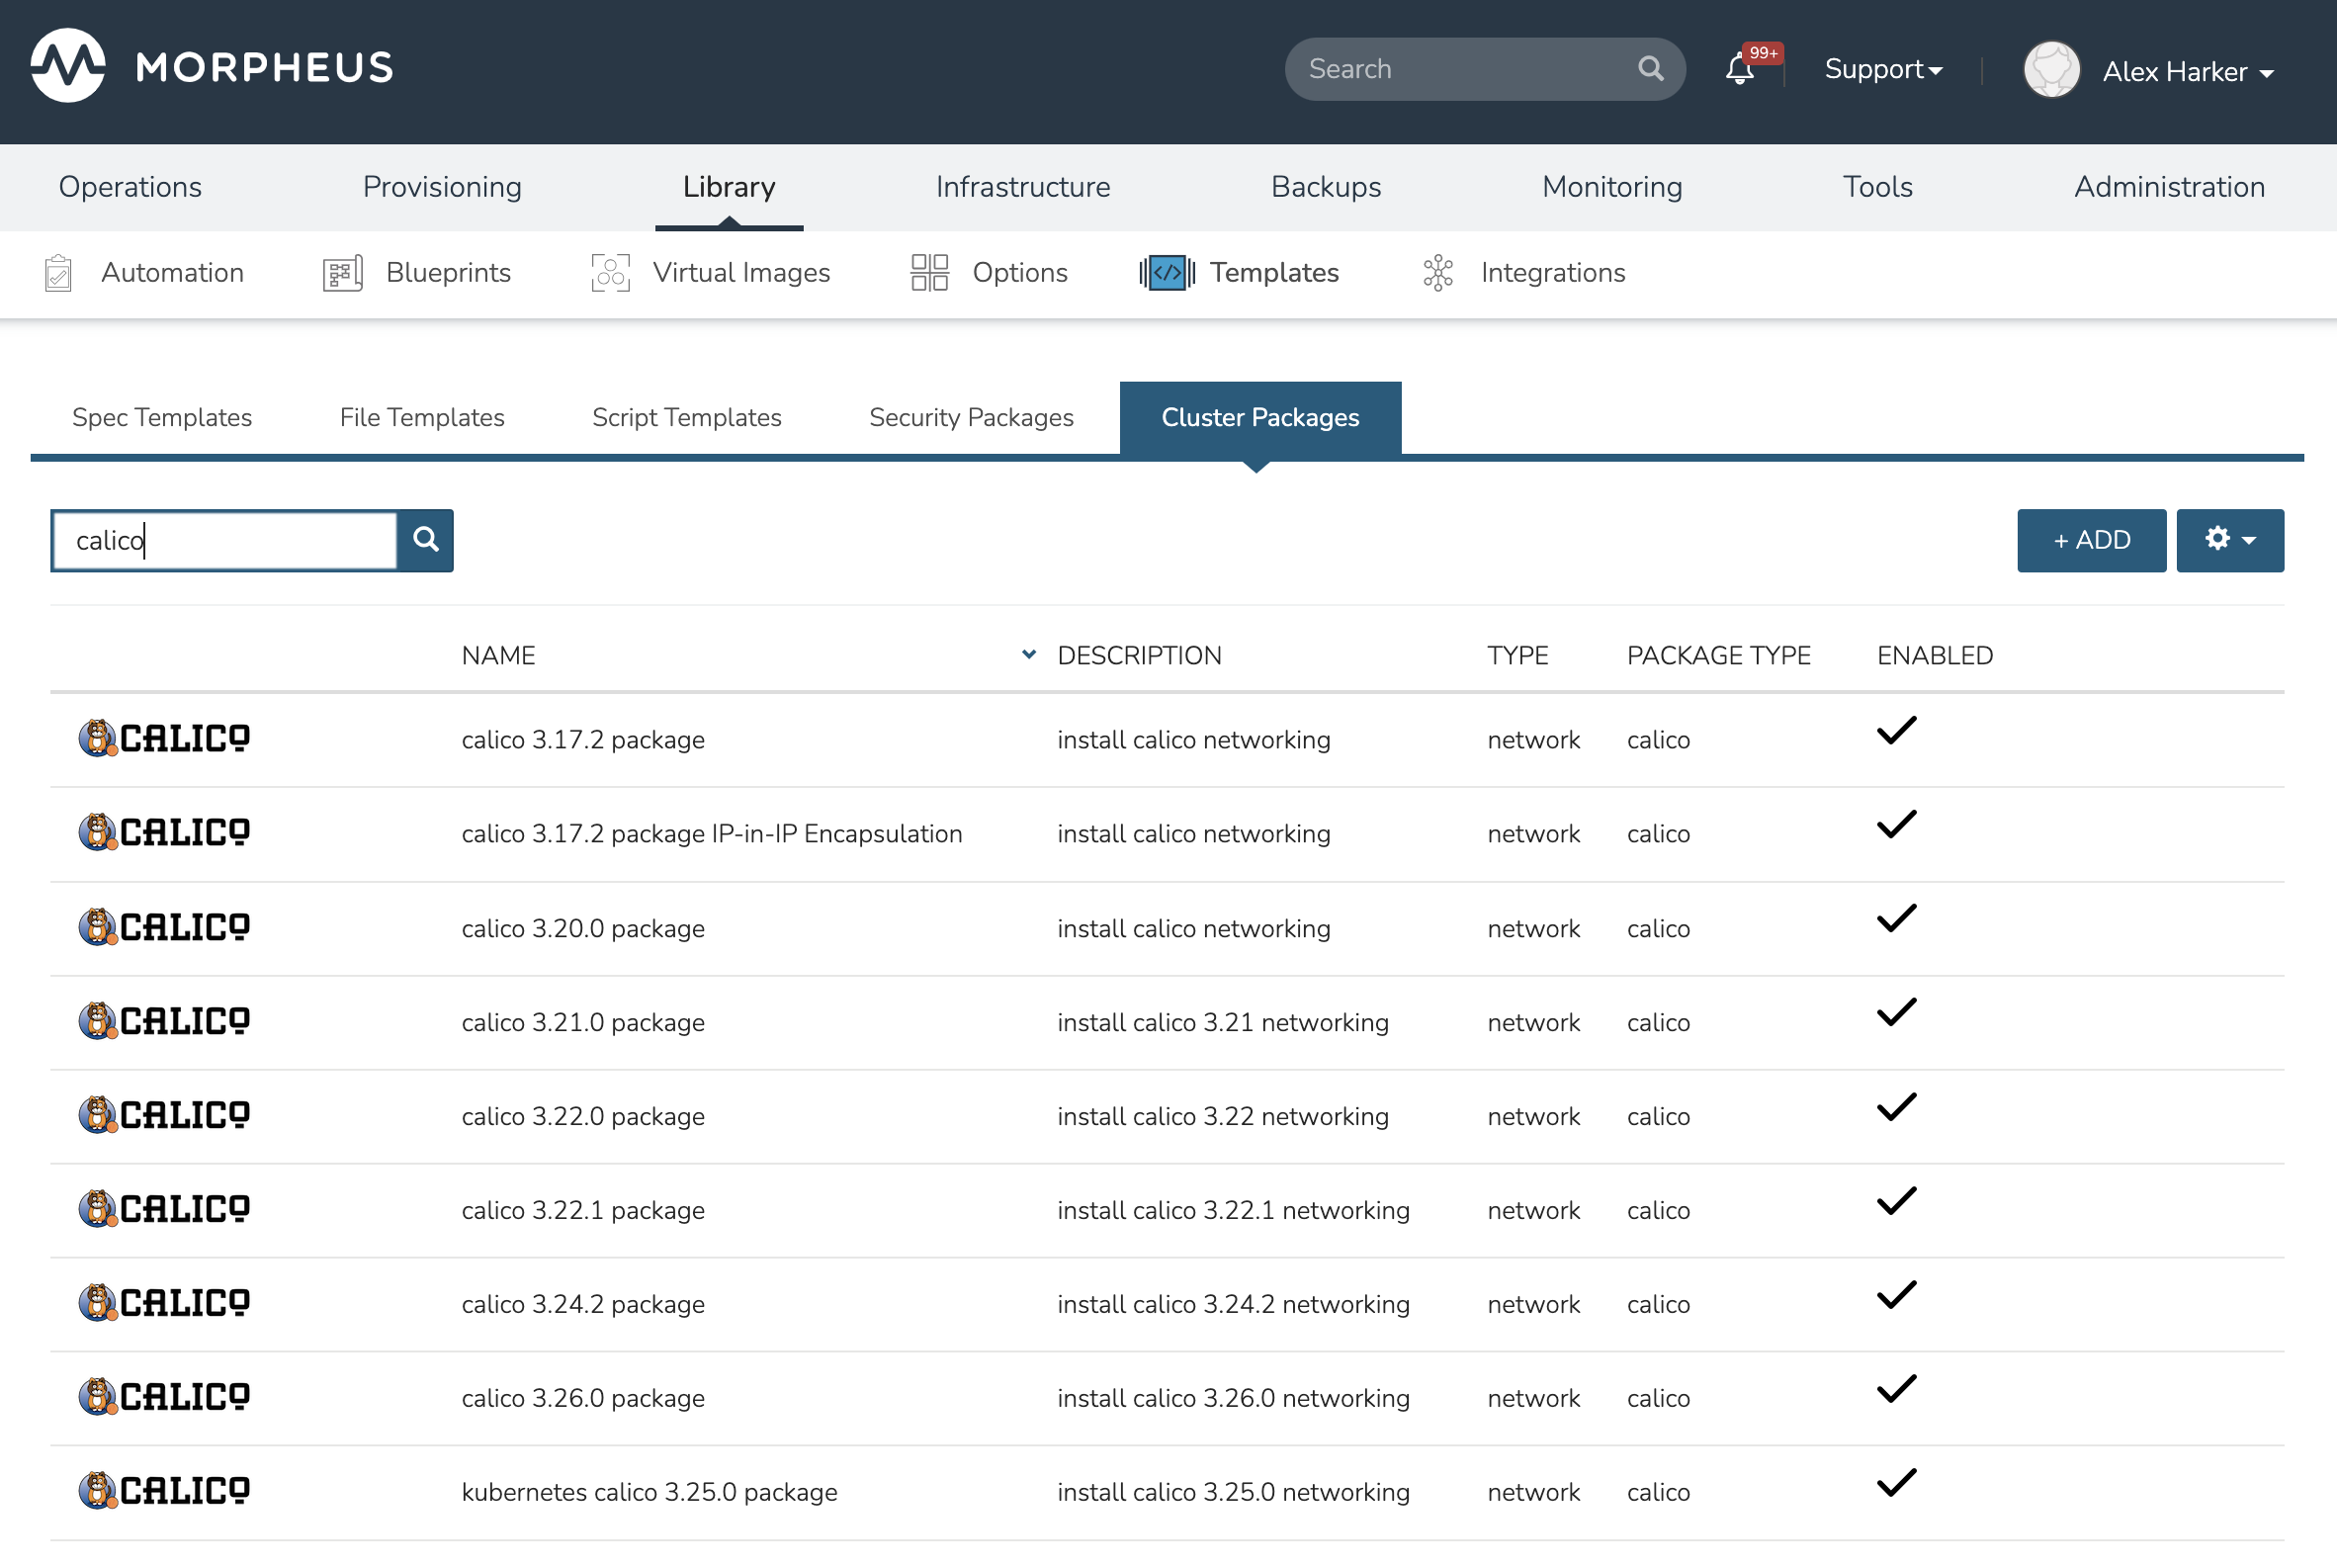The width and height of the screenshot is (2337, 1568).
Task: Select the Templates code icon
Action: pyautogui.click(x=1165, y=272)
